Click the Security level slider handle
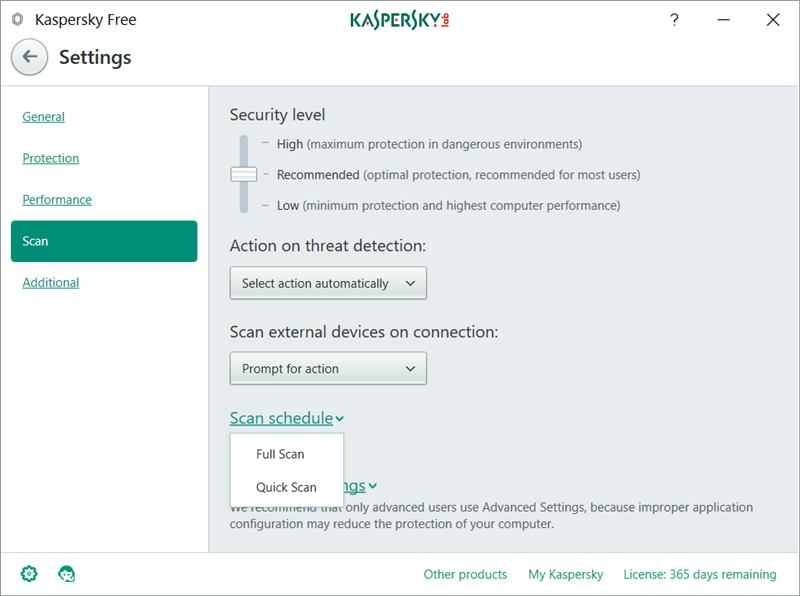Image resolution: width=800 pixels, height=596 pixels. [x=243, y=174]
